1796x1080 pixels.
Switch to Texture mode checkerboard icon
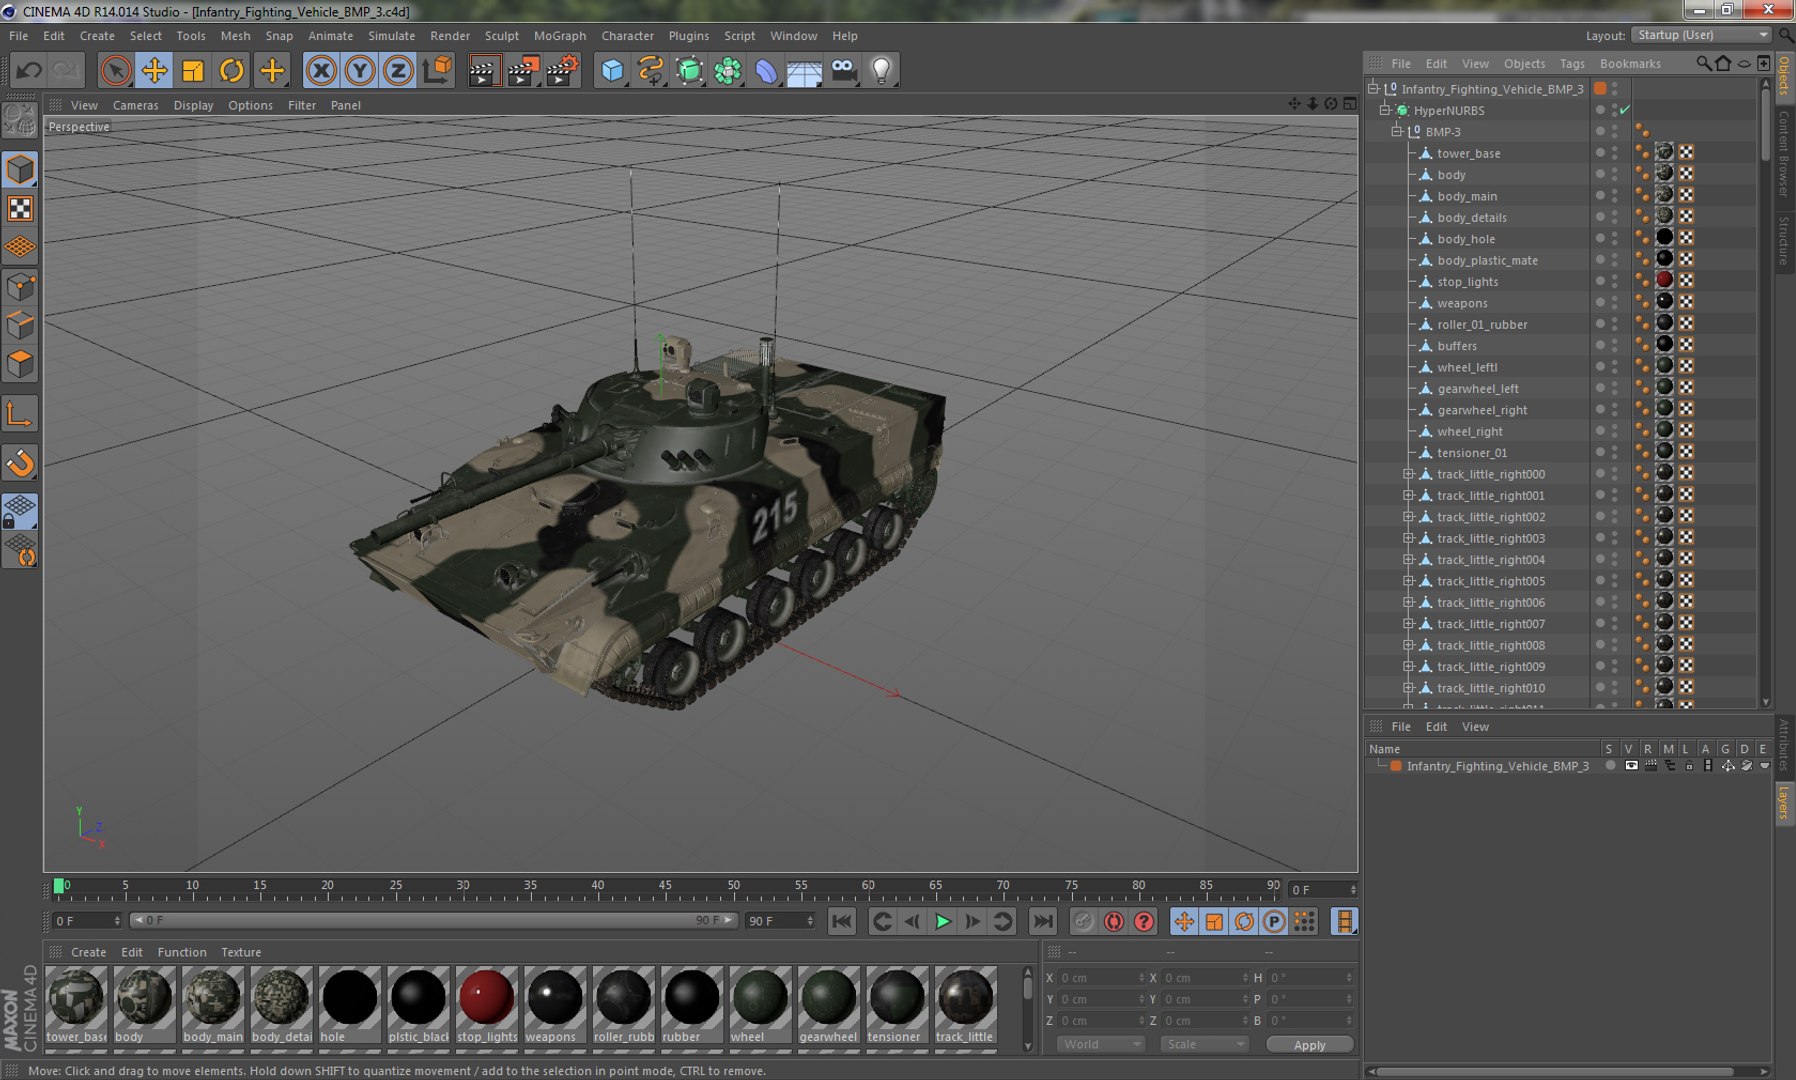[x=20, y=208]
